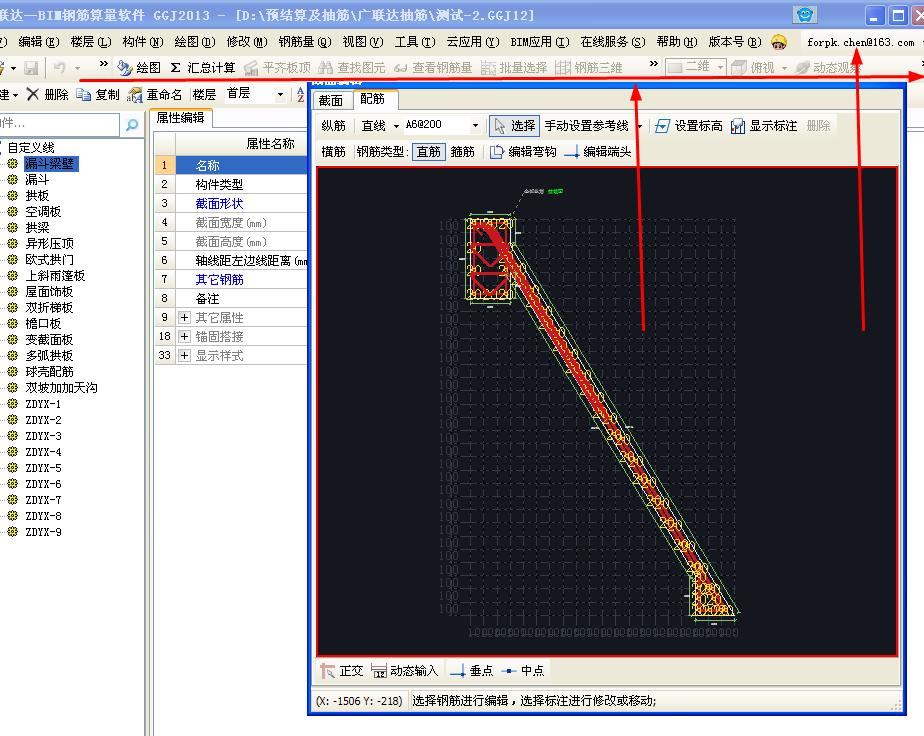Click the 重命名 rename icon

click(x=135, y=94)
